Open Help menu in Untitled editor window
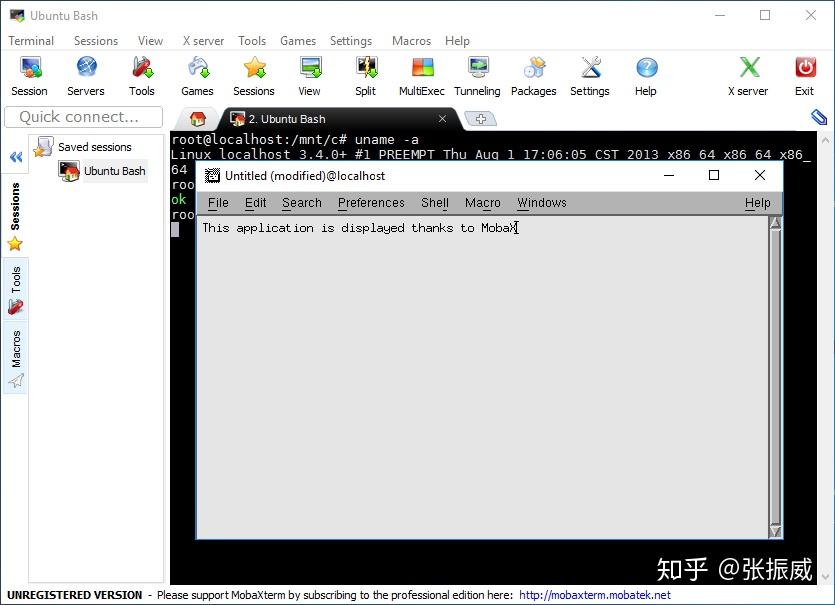 click(758, 203)
